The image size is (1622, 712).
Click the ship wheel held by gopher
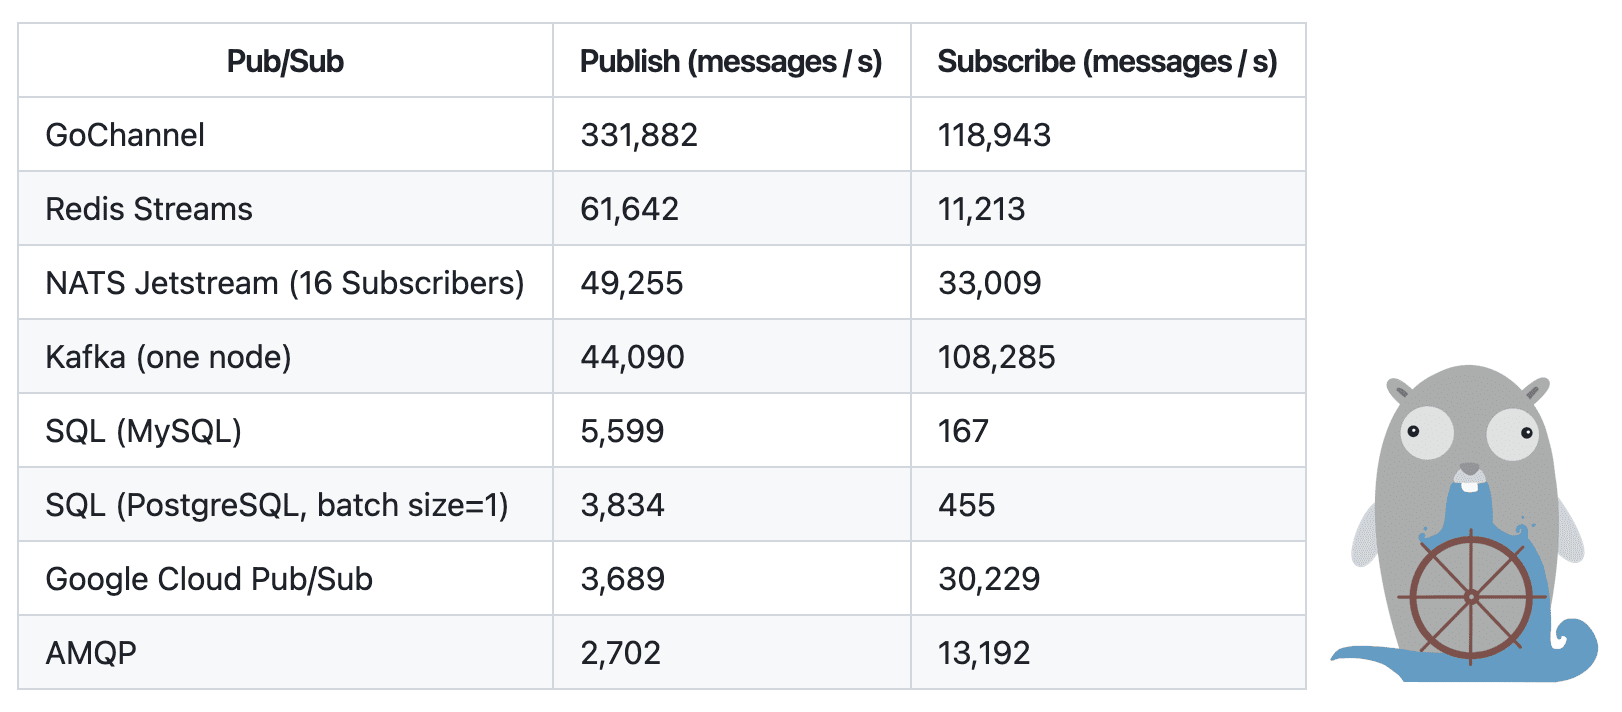[1471, 597]
